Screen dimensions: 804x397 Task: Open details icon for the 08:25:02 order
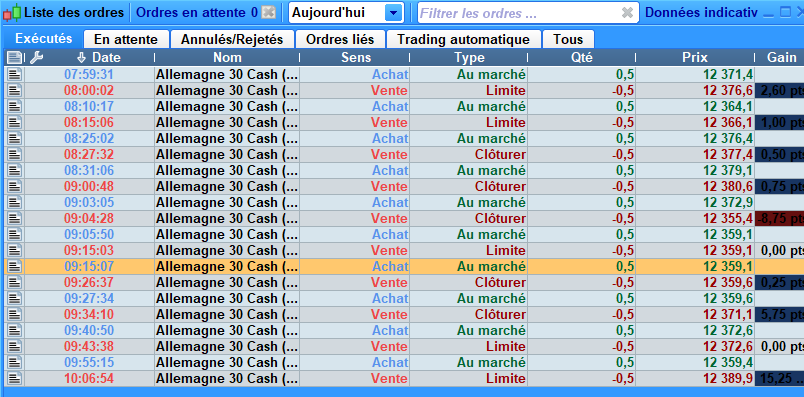15,138
